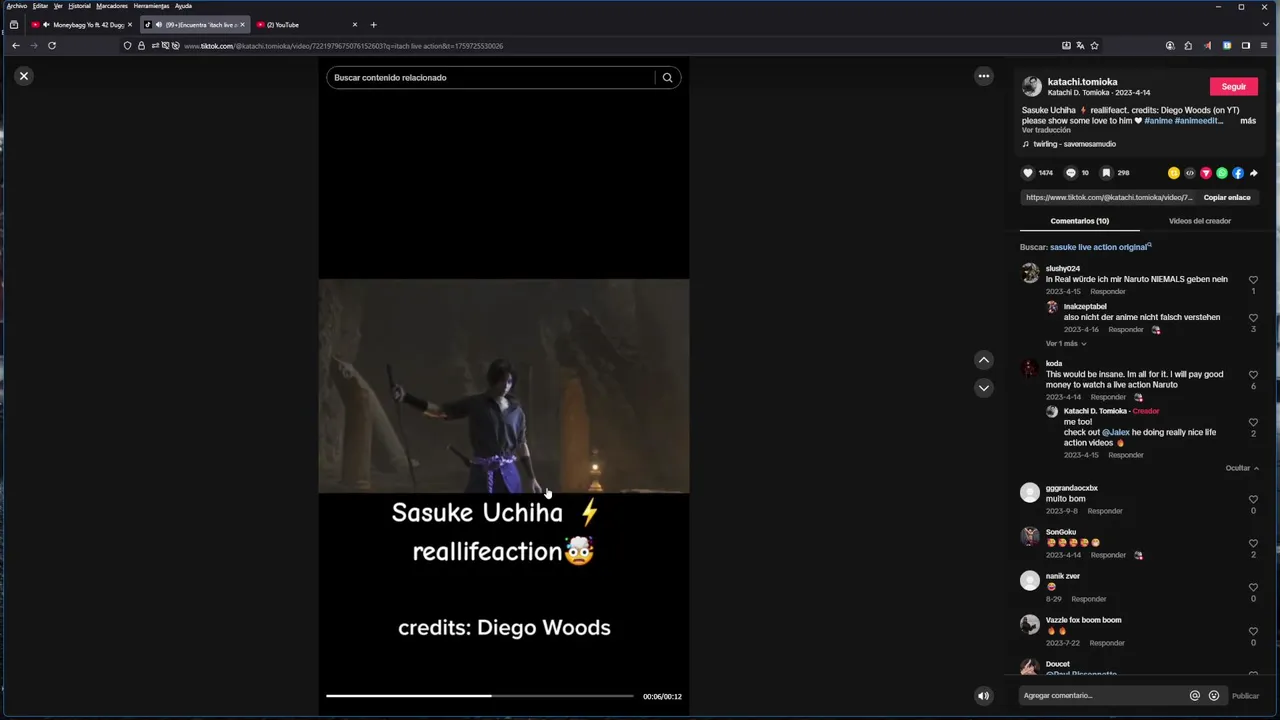Open the Firefox account icon
1280x720 pixels.
pyautogui.click(x=1170, y=45)
